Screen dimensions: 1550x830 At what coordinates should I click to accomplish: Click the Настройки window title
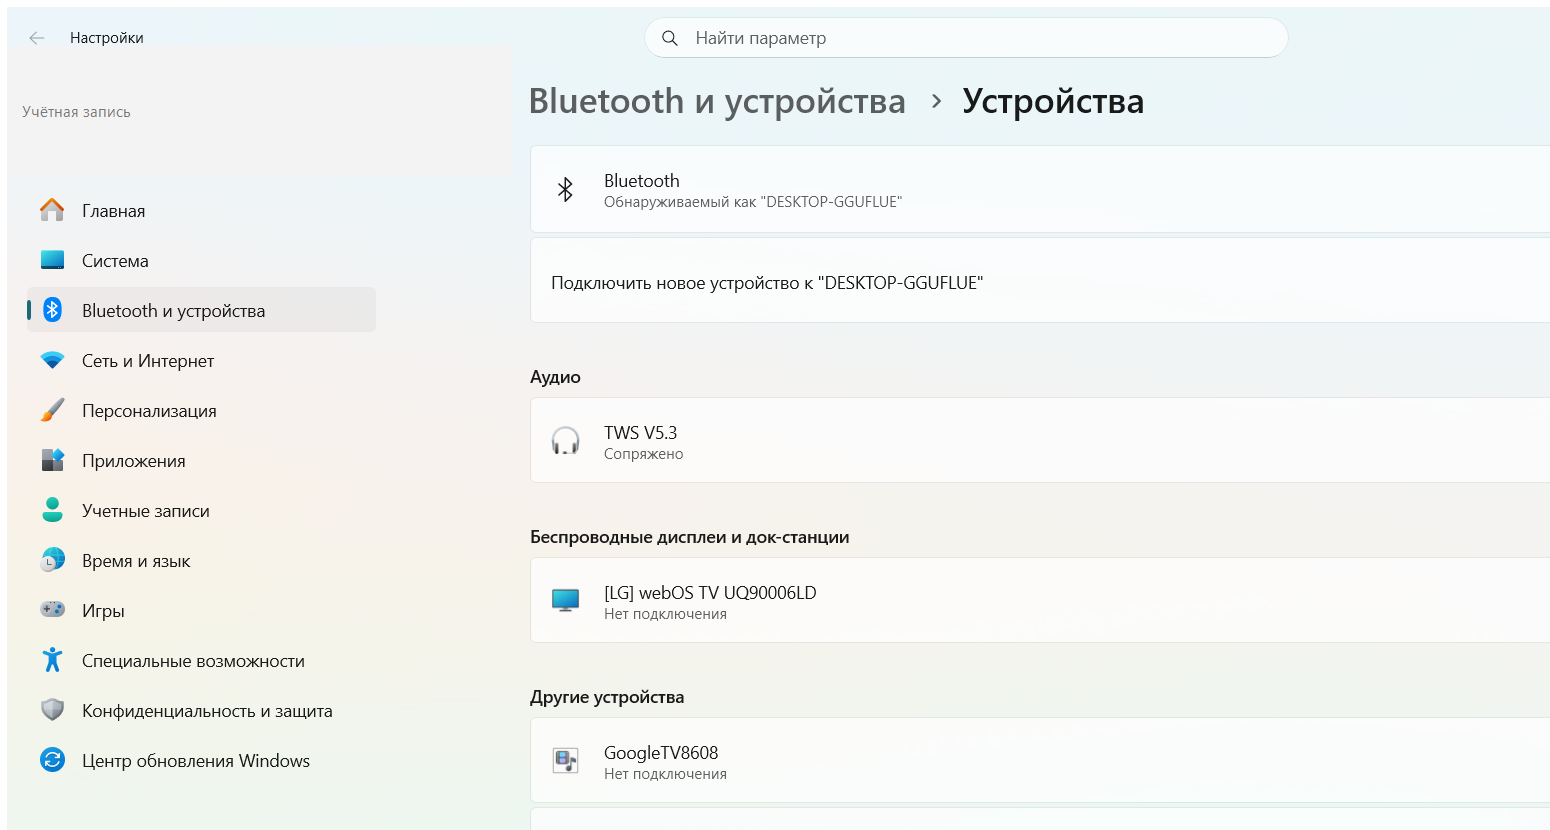[106, 38]
